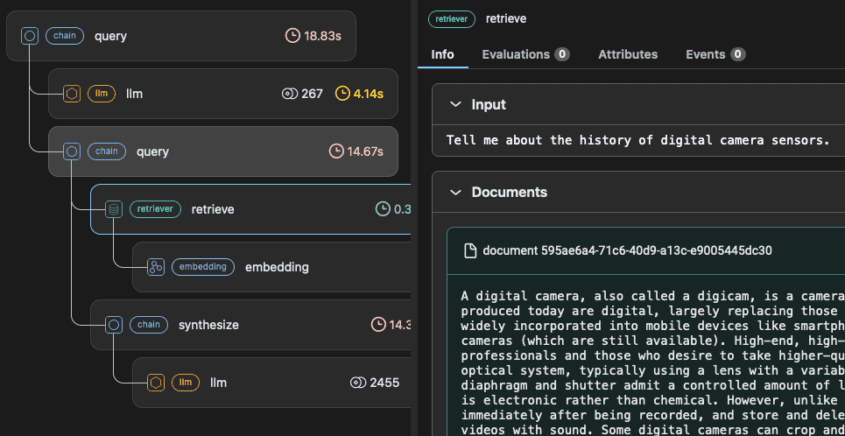Click the clock icon beside 18.83s
Image resolution: width=845 pixels, height=436 pixels.
[x=292, y=36]
